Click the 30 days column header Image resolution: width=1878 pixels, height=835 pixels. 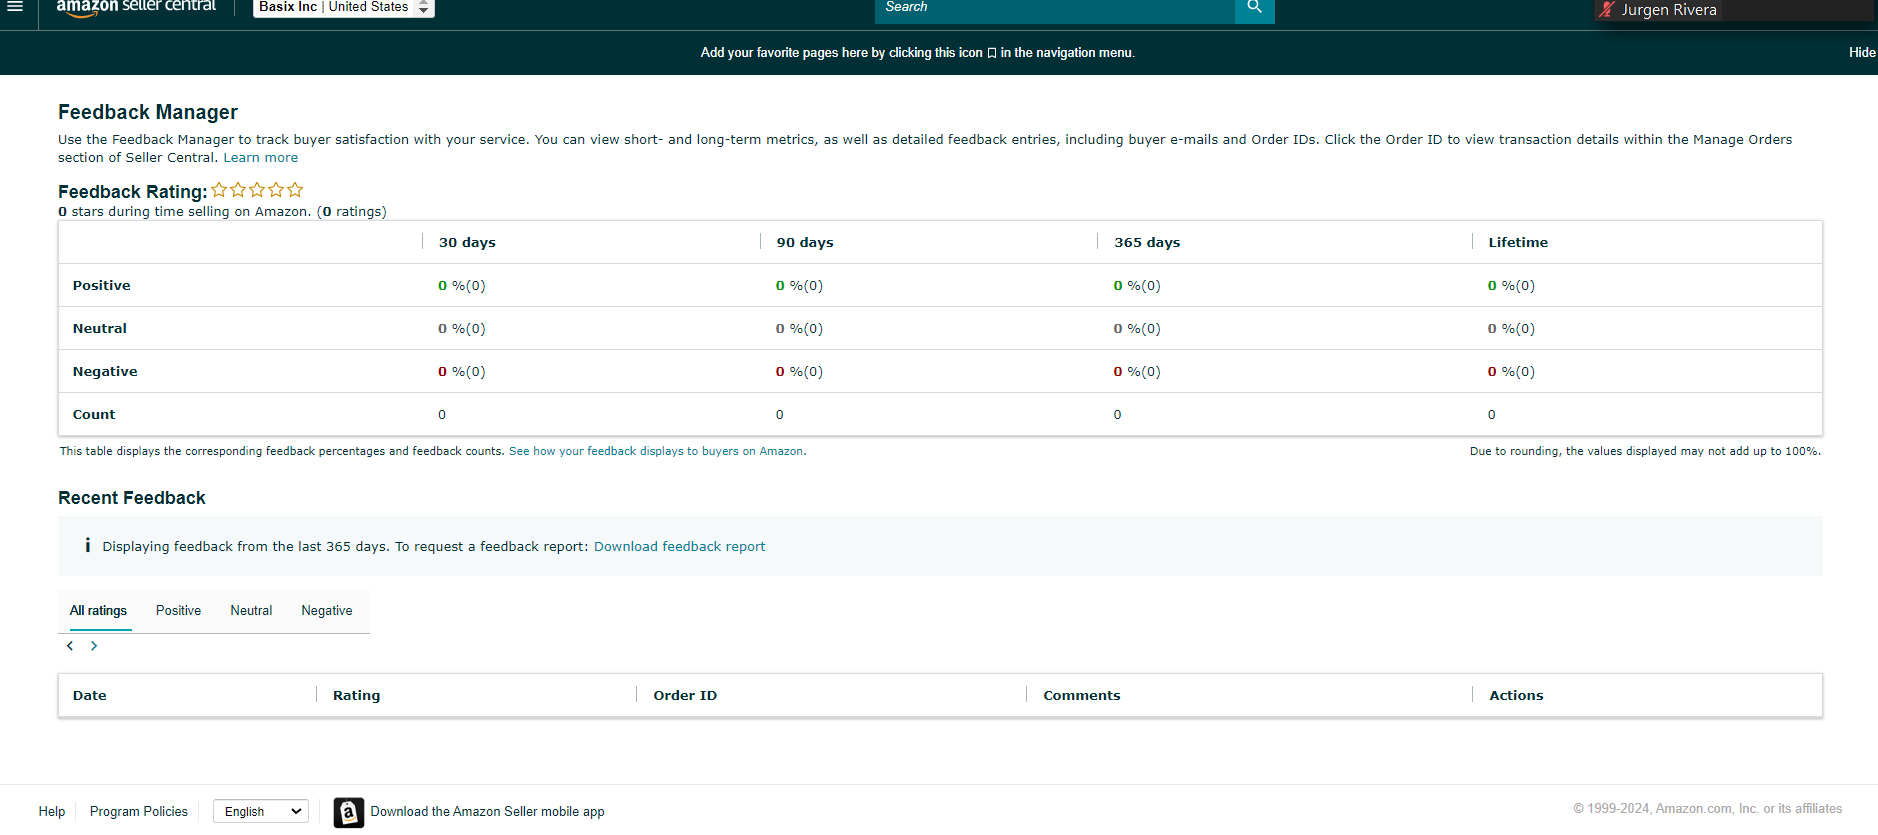[x=467, y=243]
